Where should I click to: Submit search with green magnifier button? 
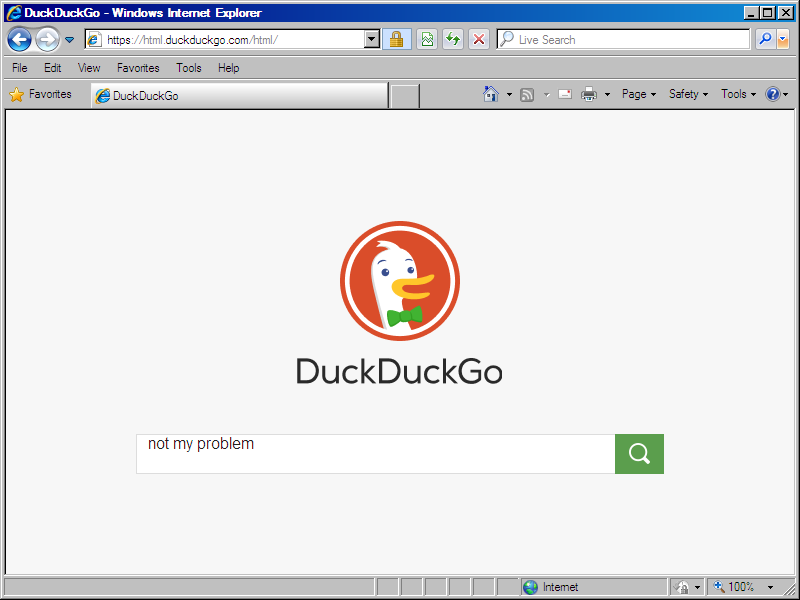[x=639, y=454]
